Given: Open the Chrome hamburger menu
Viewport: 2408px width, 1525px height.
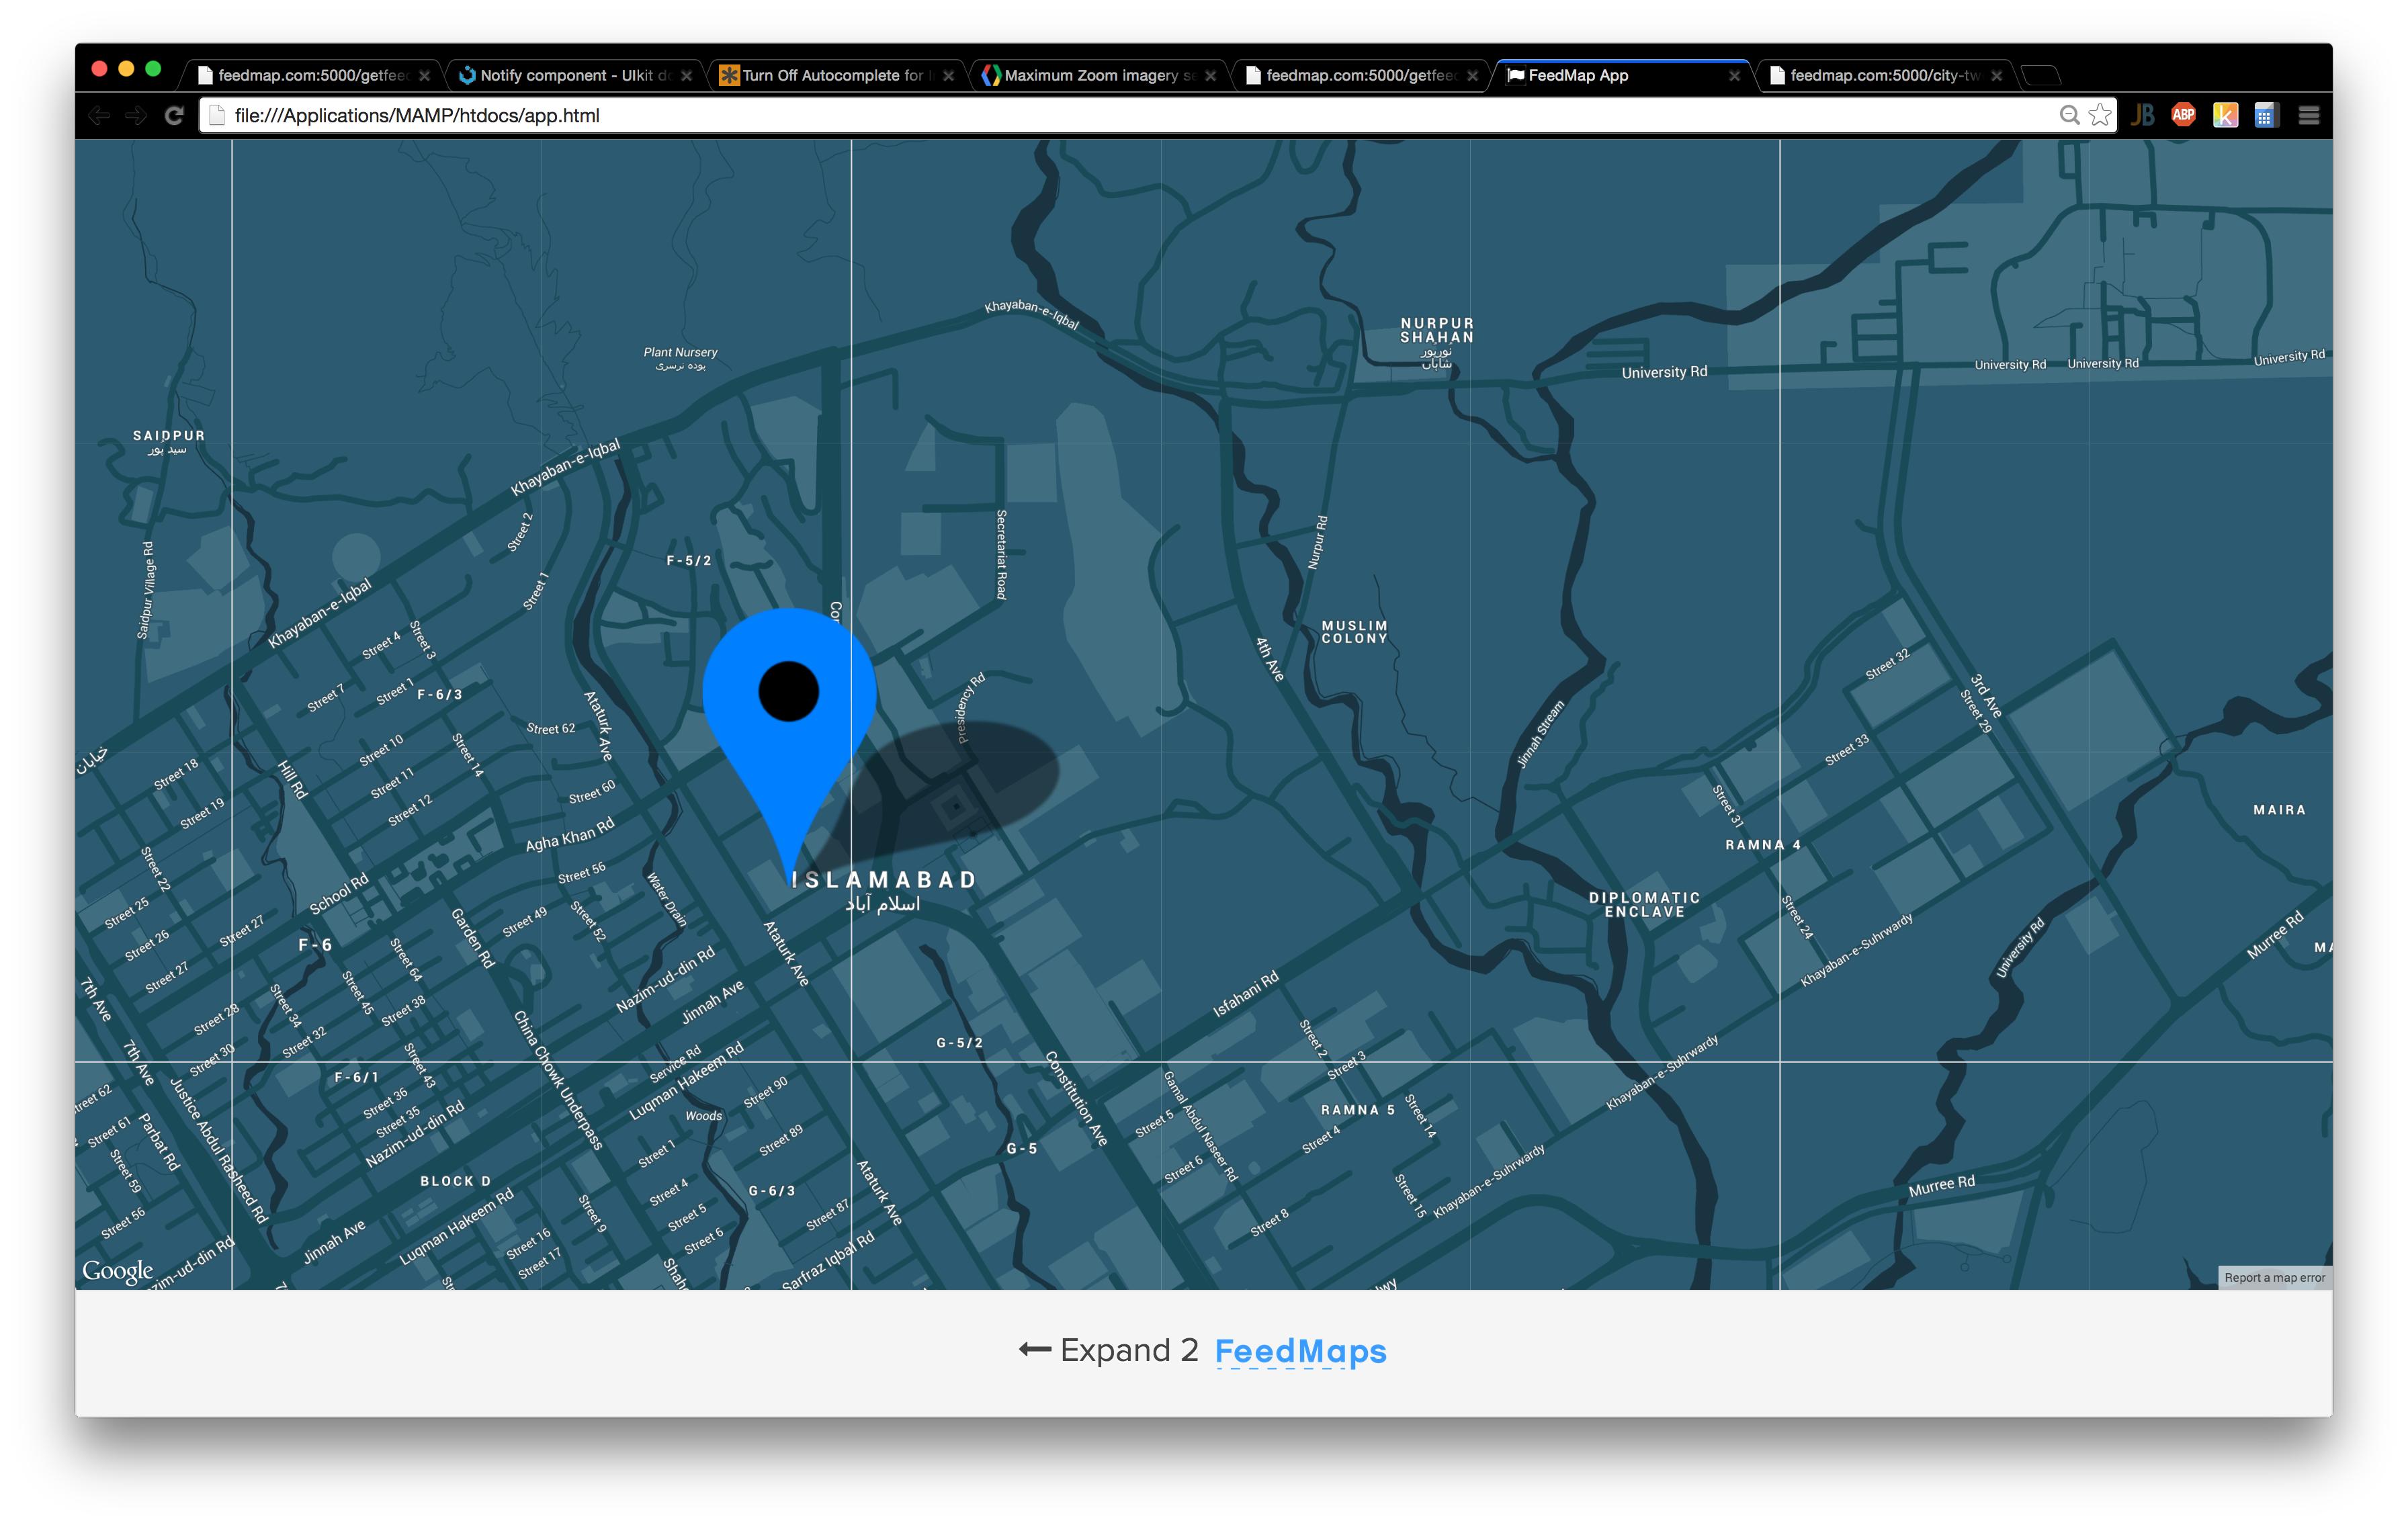Looking at the screenshot, I should [2309, 116].
